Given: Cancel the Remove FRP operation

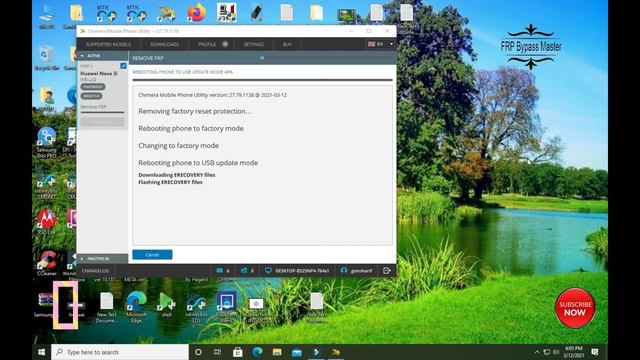Looking at the screenshot, I should coord(152,255).
